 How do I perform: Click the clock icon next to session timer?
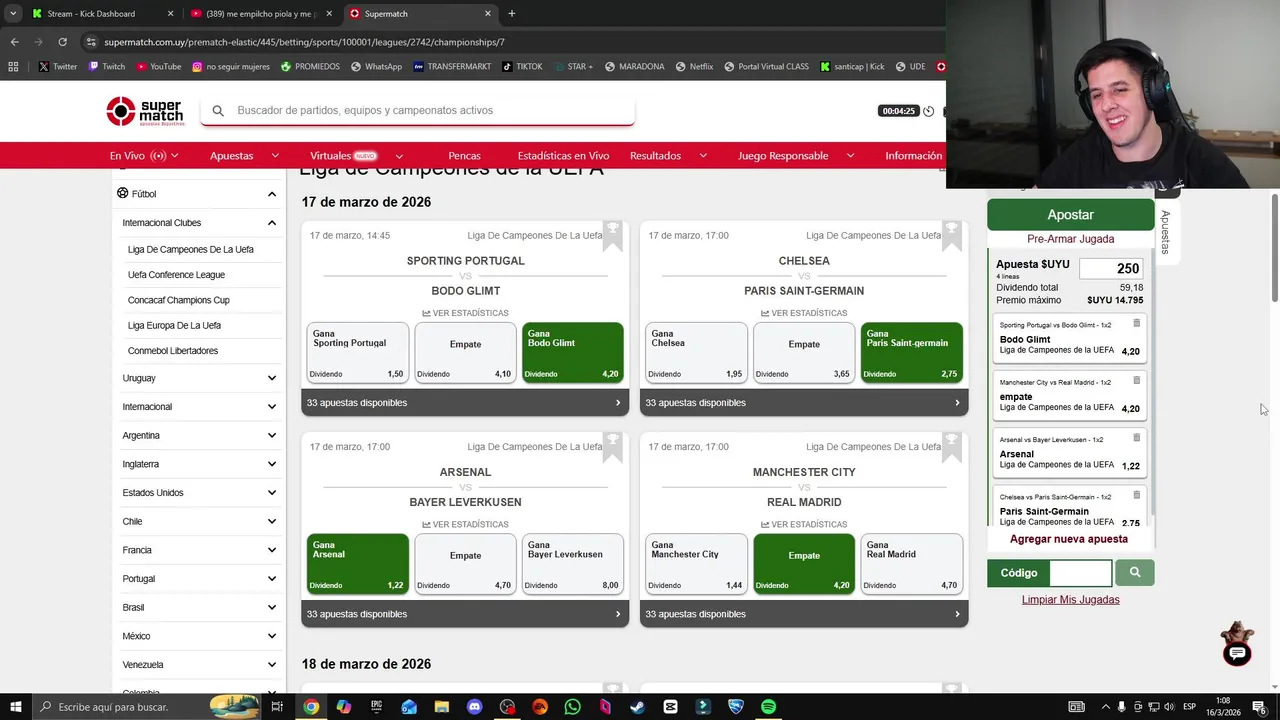point(929,111)
